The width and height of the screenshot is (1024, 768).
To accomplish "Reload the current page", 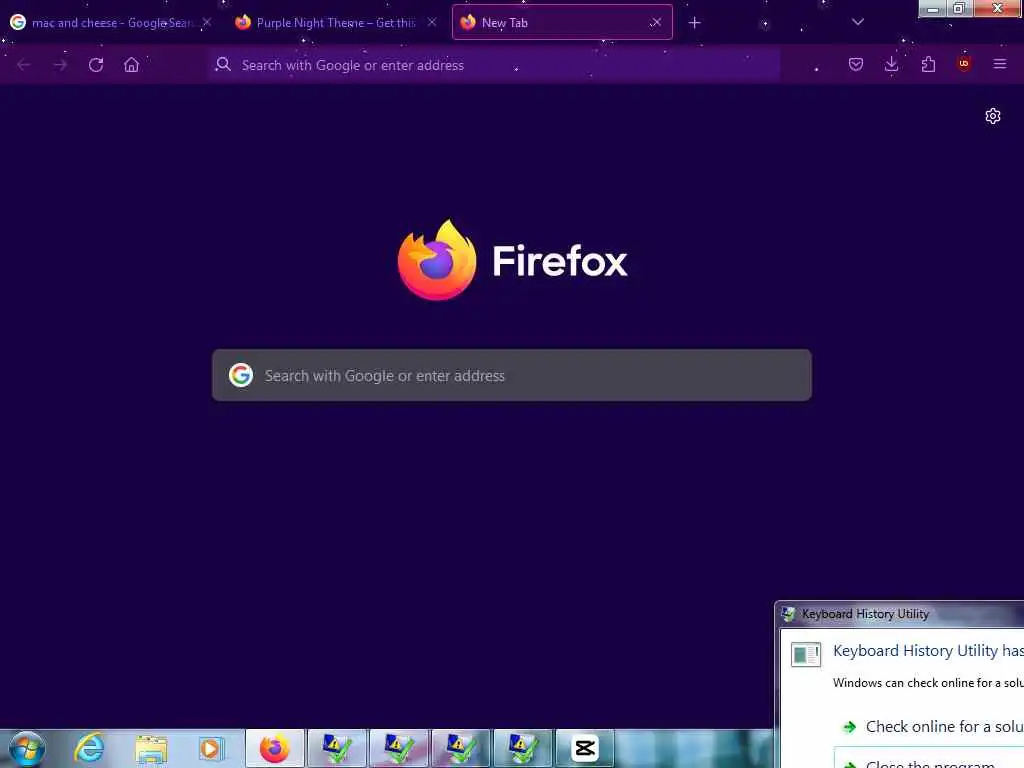I will coord(96,65).
